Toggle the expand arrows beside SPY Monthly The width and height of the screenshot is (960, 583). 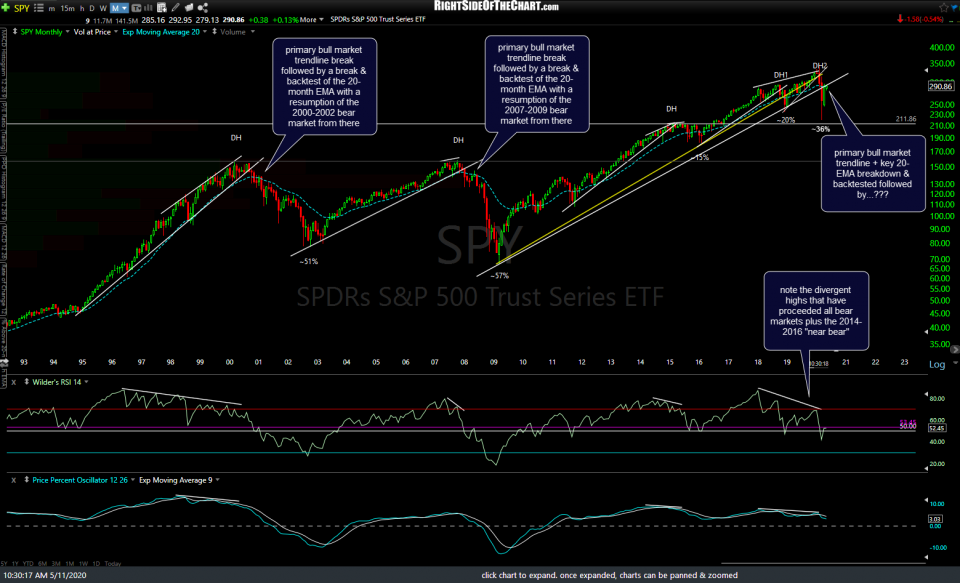click(14, 31)
